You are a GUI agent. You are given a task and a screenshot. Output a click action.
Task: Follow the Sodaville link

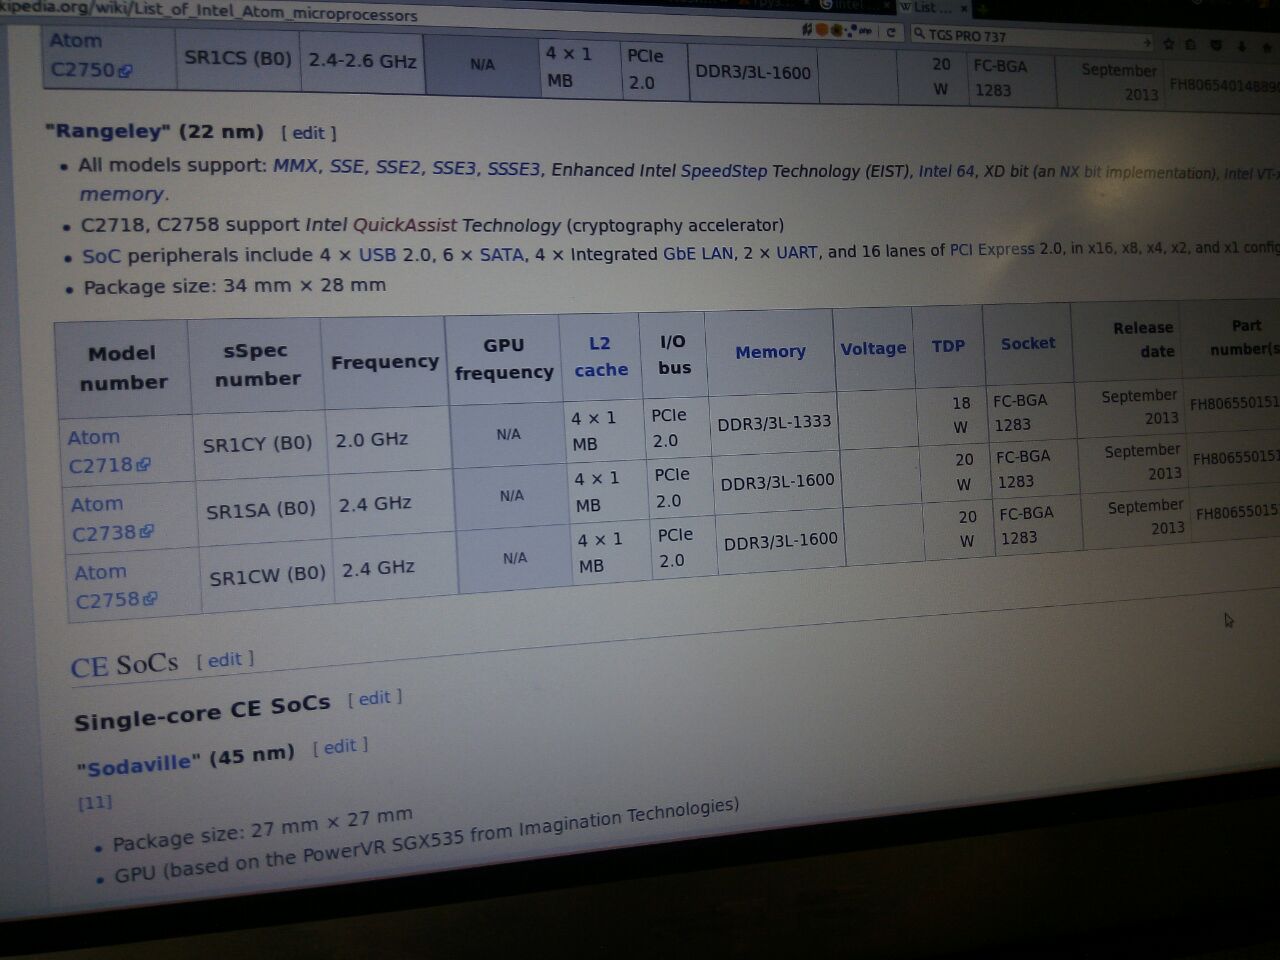pos(139,766)
